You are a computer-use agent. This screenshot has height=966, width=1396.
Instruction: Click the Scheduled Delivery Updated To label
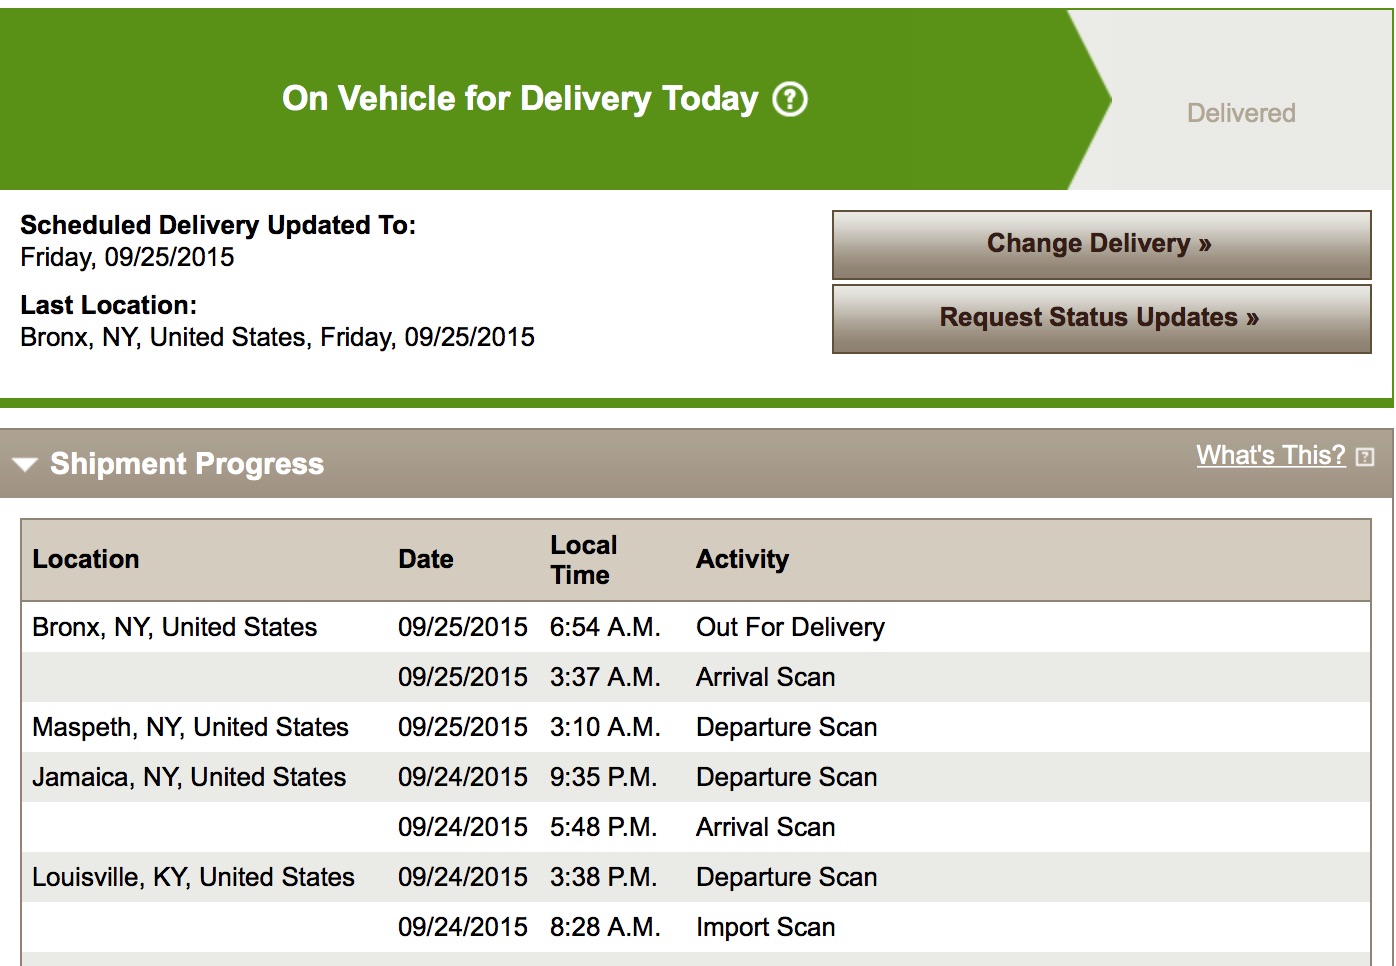[218, 225]
